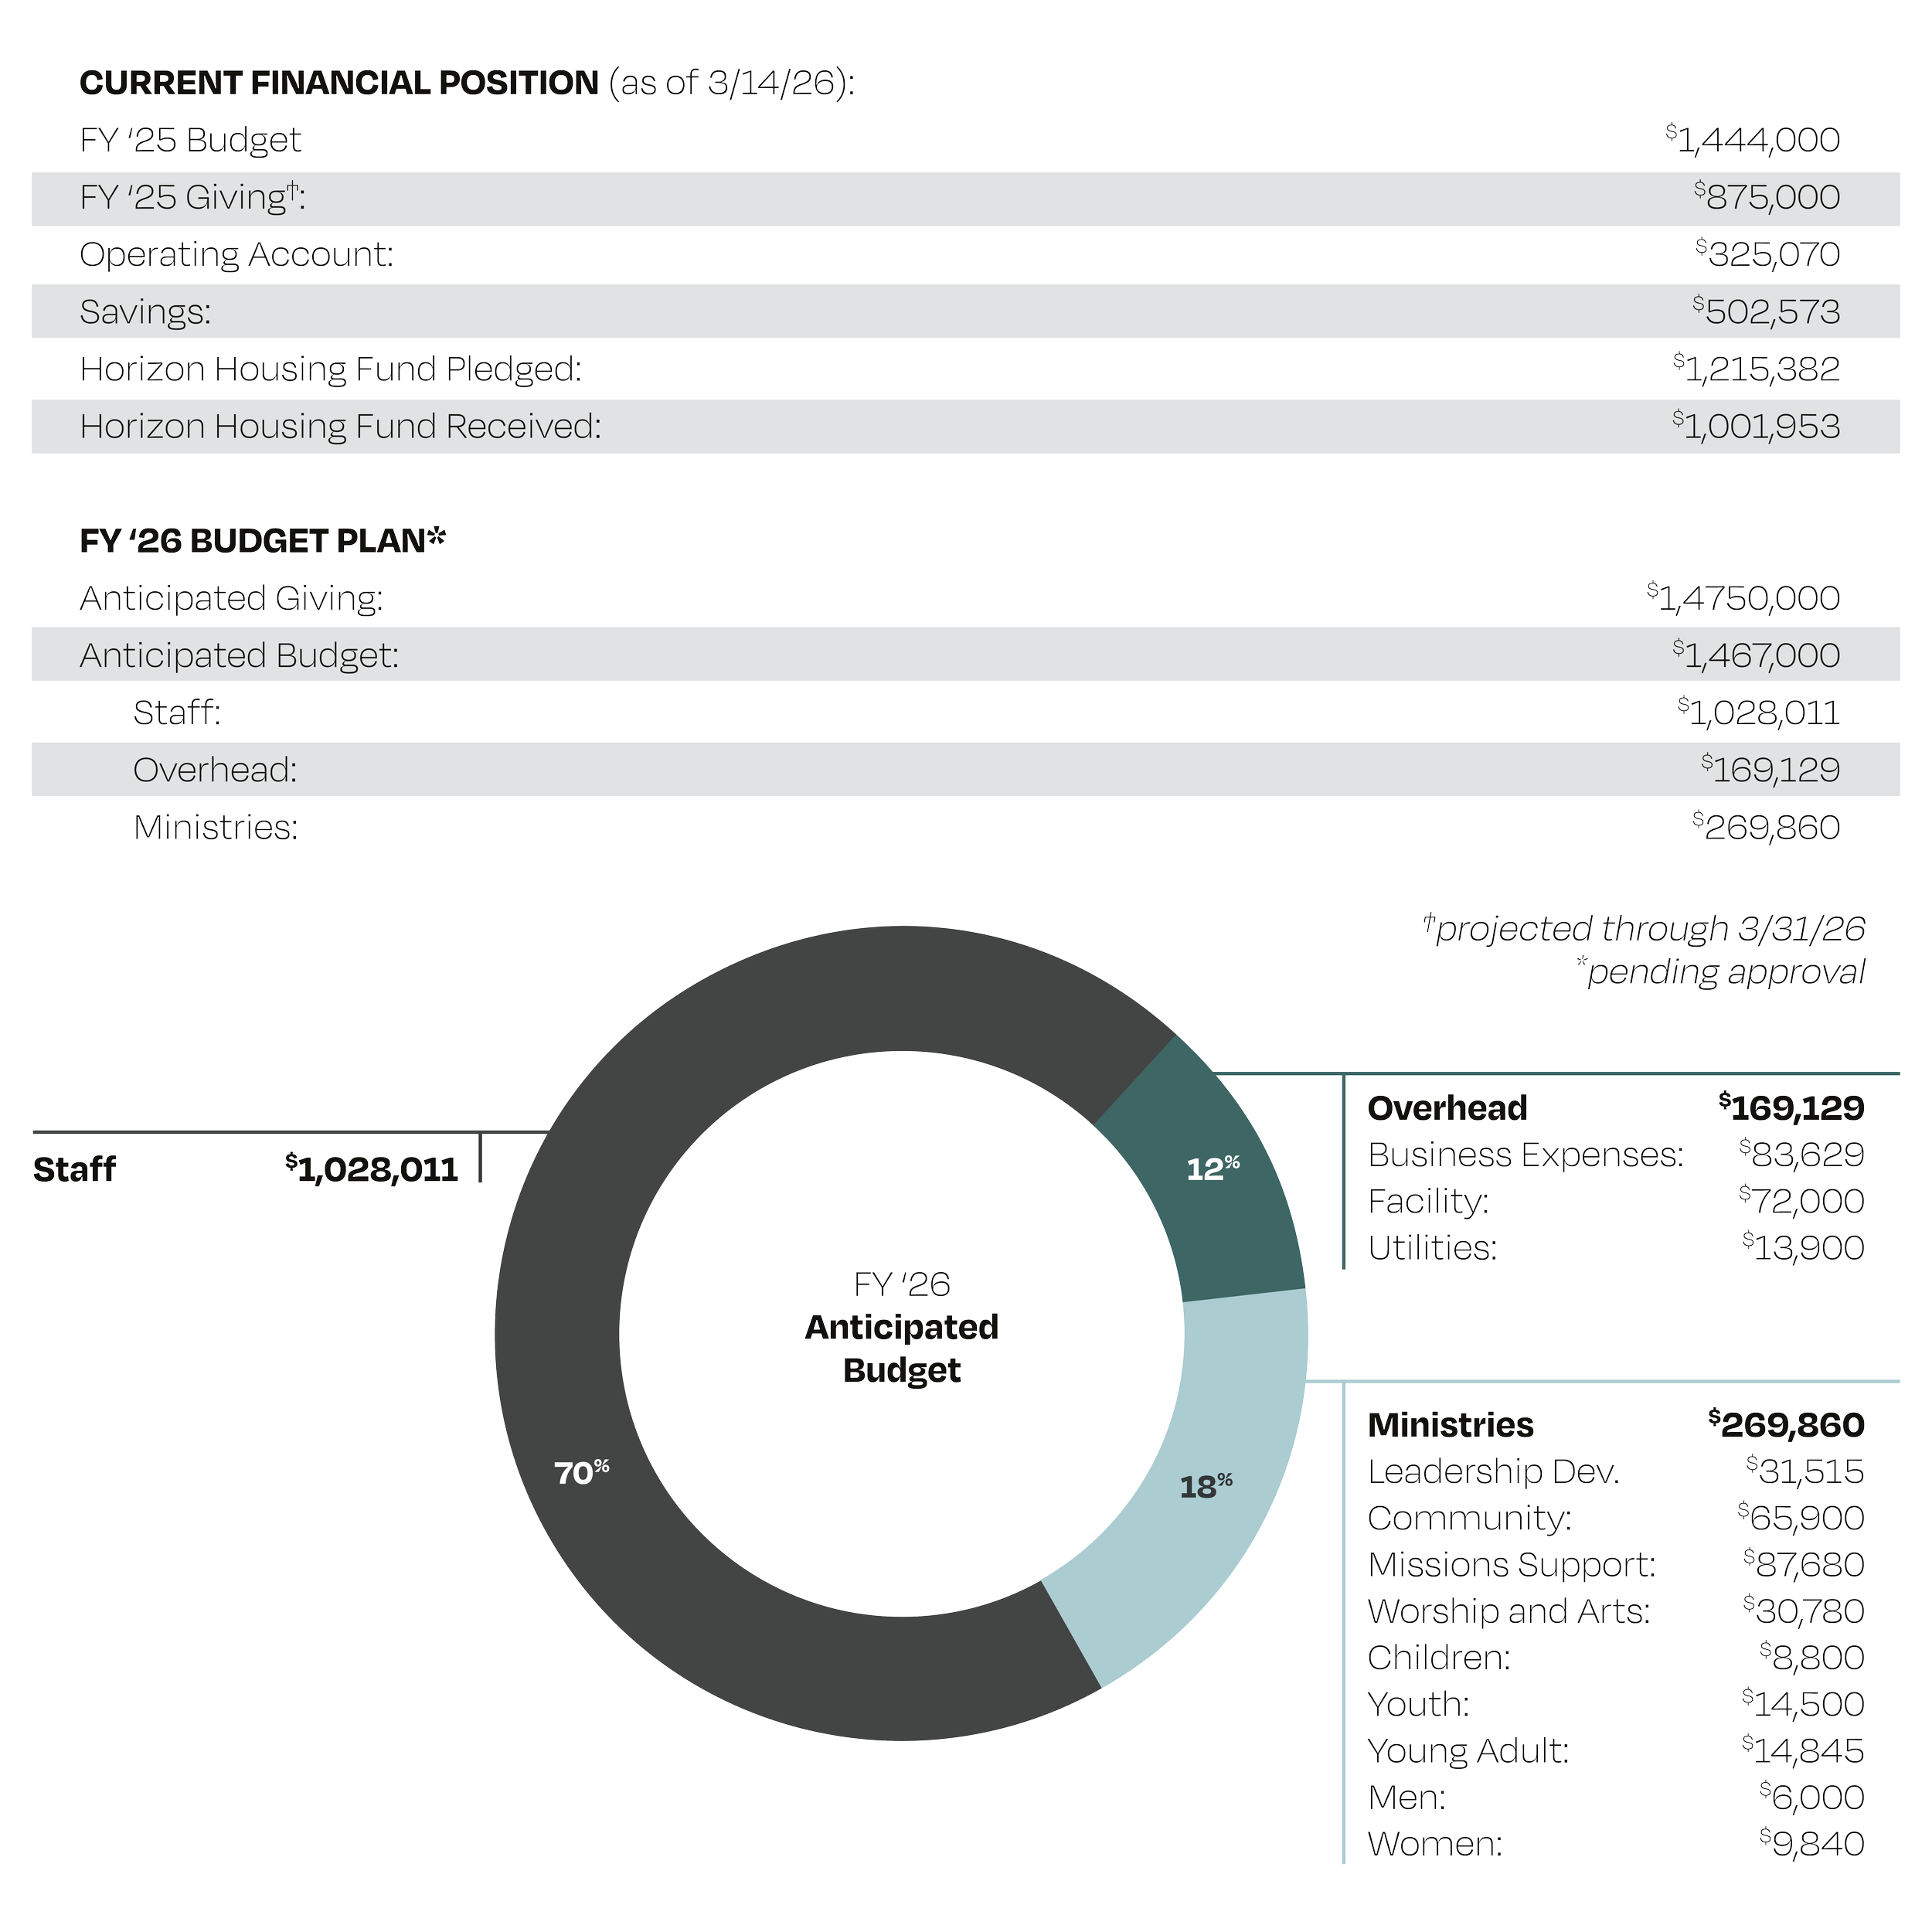Select the Anticipated Budget row
This screenshot has width=1932, height=1932.
(240, 656)
